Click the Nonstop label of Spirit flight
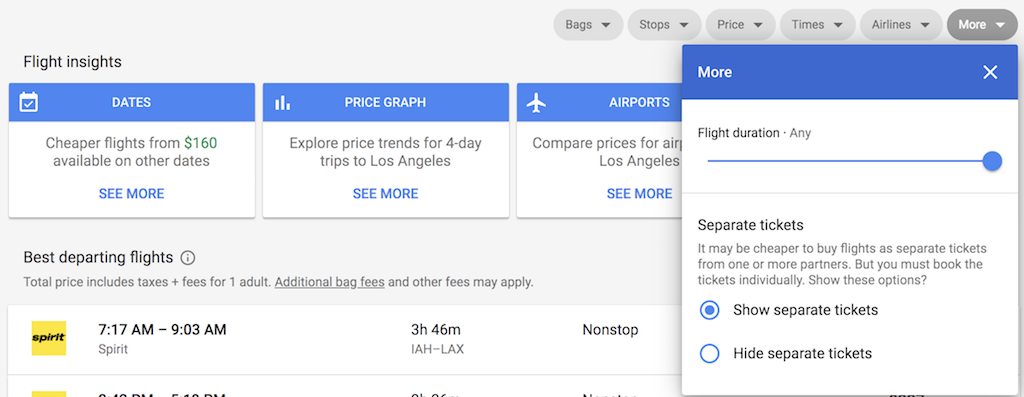1024x397 pixels. pyautogui.click(x=610, y=330)
